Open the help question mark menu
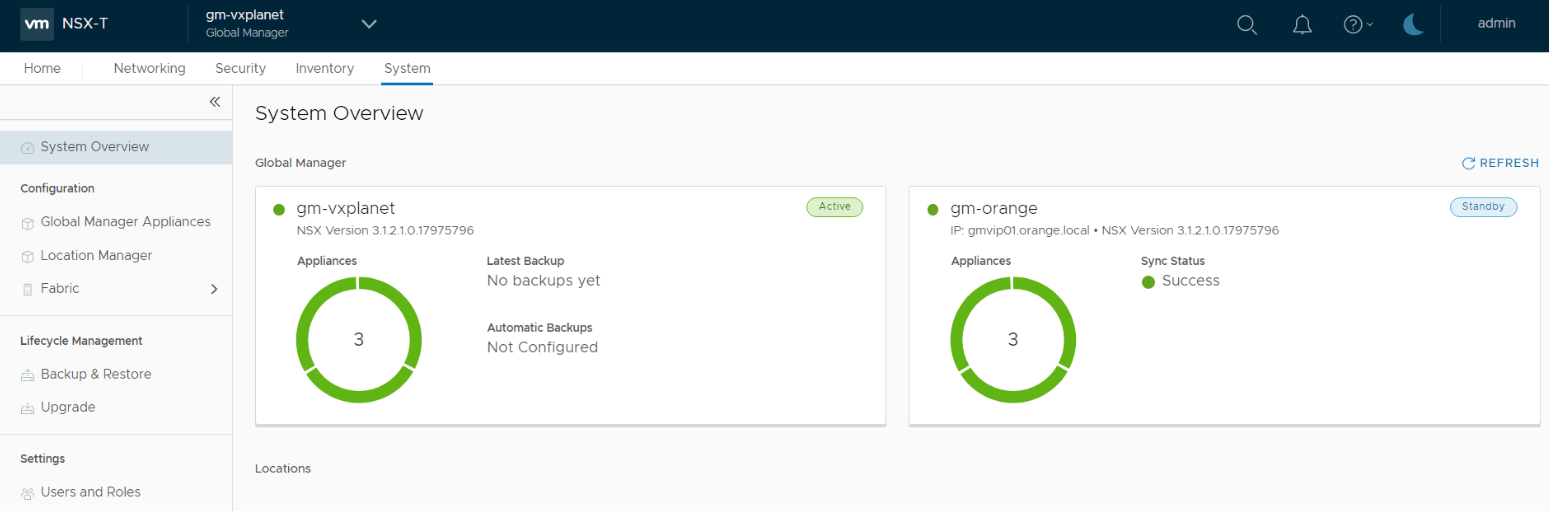Viewport: 1549px width, 511px height. [x=1358, y=25]
